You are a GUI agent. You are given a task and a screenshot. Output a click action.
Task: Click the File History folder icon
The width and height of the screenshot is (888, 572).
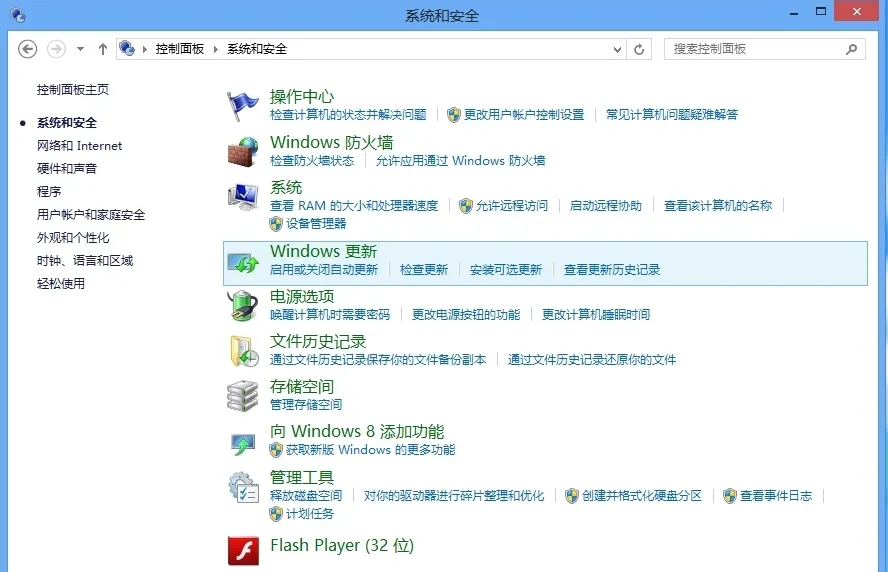coord(244,351)
